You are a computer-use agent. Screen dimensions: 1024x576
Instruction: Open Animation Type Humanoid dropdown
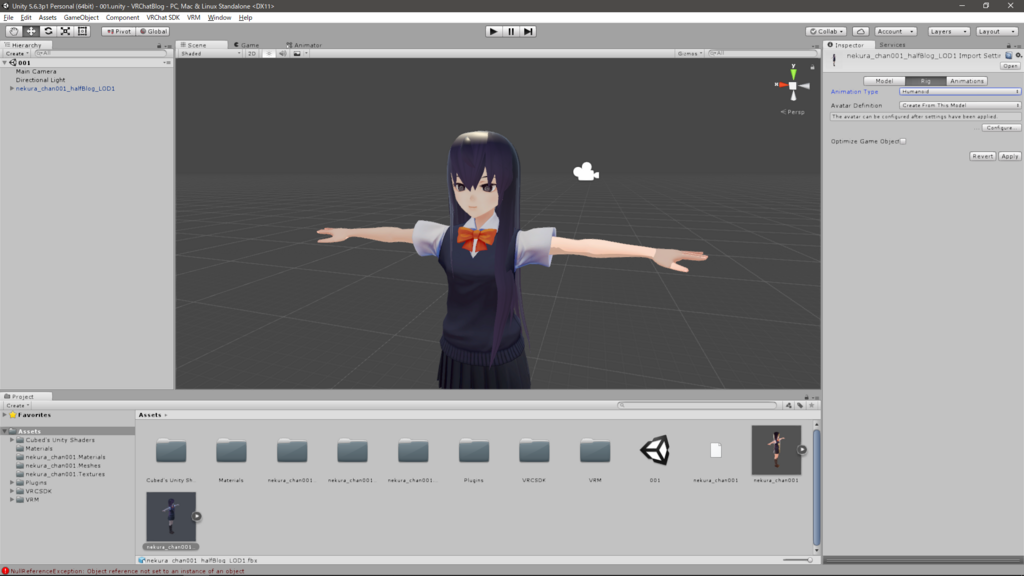(959, 91)
